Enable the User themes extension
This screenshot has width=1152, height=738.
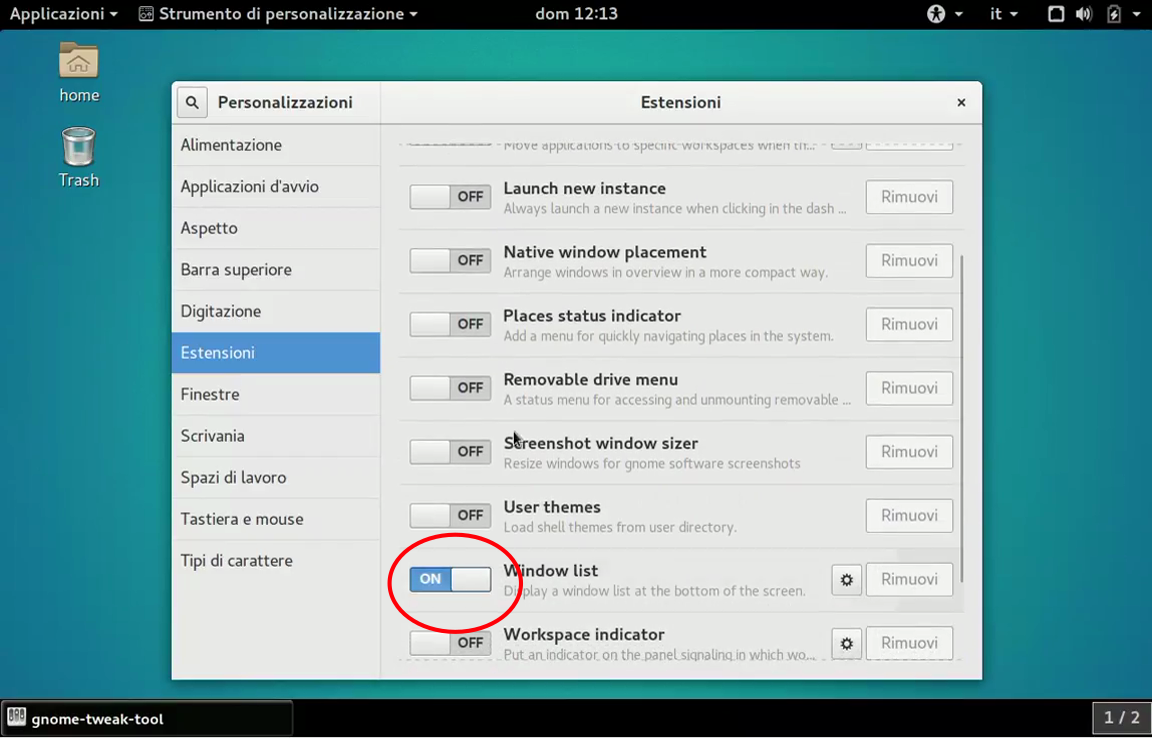point(450,515)
